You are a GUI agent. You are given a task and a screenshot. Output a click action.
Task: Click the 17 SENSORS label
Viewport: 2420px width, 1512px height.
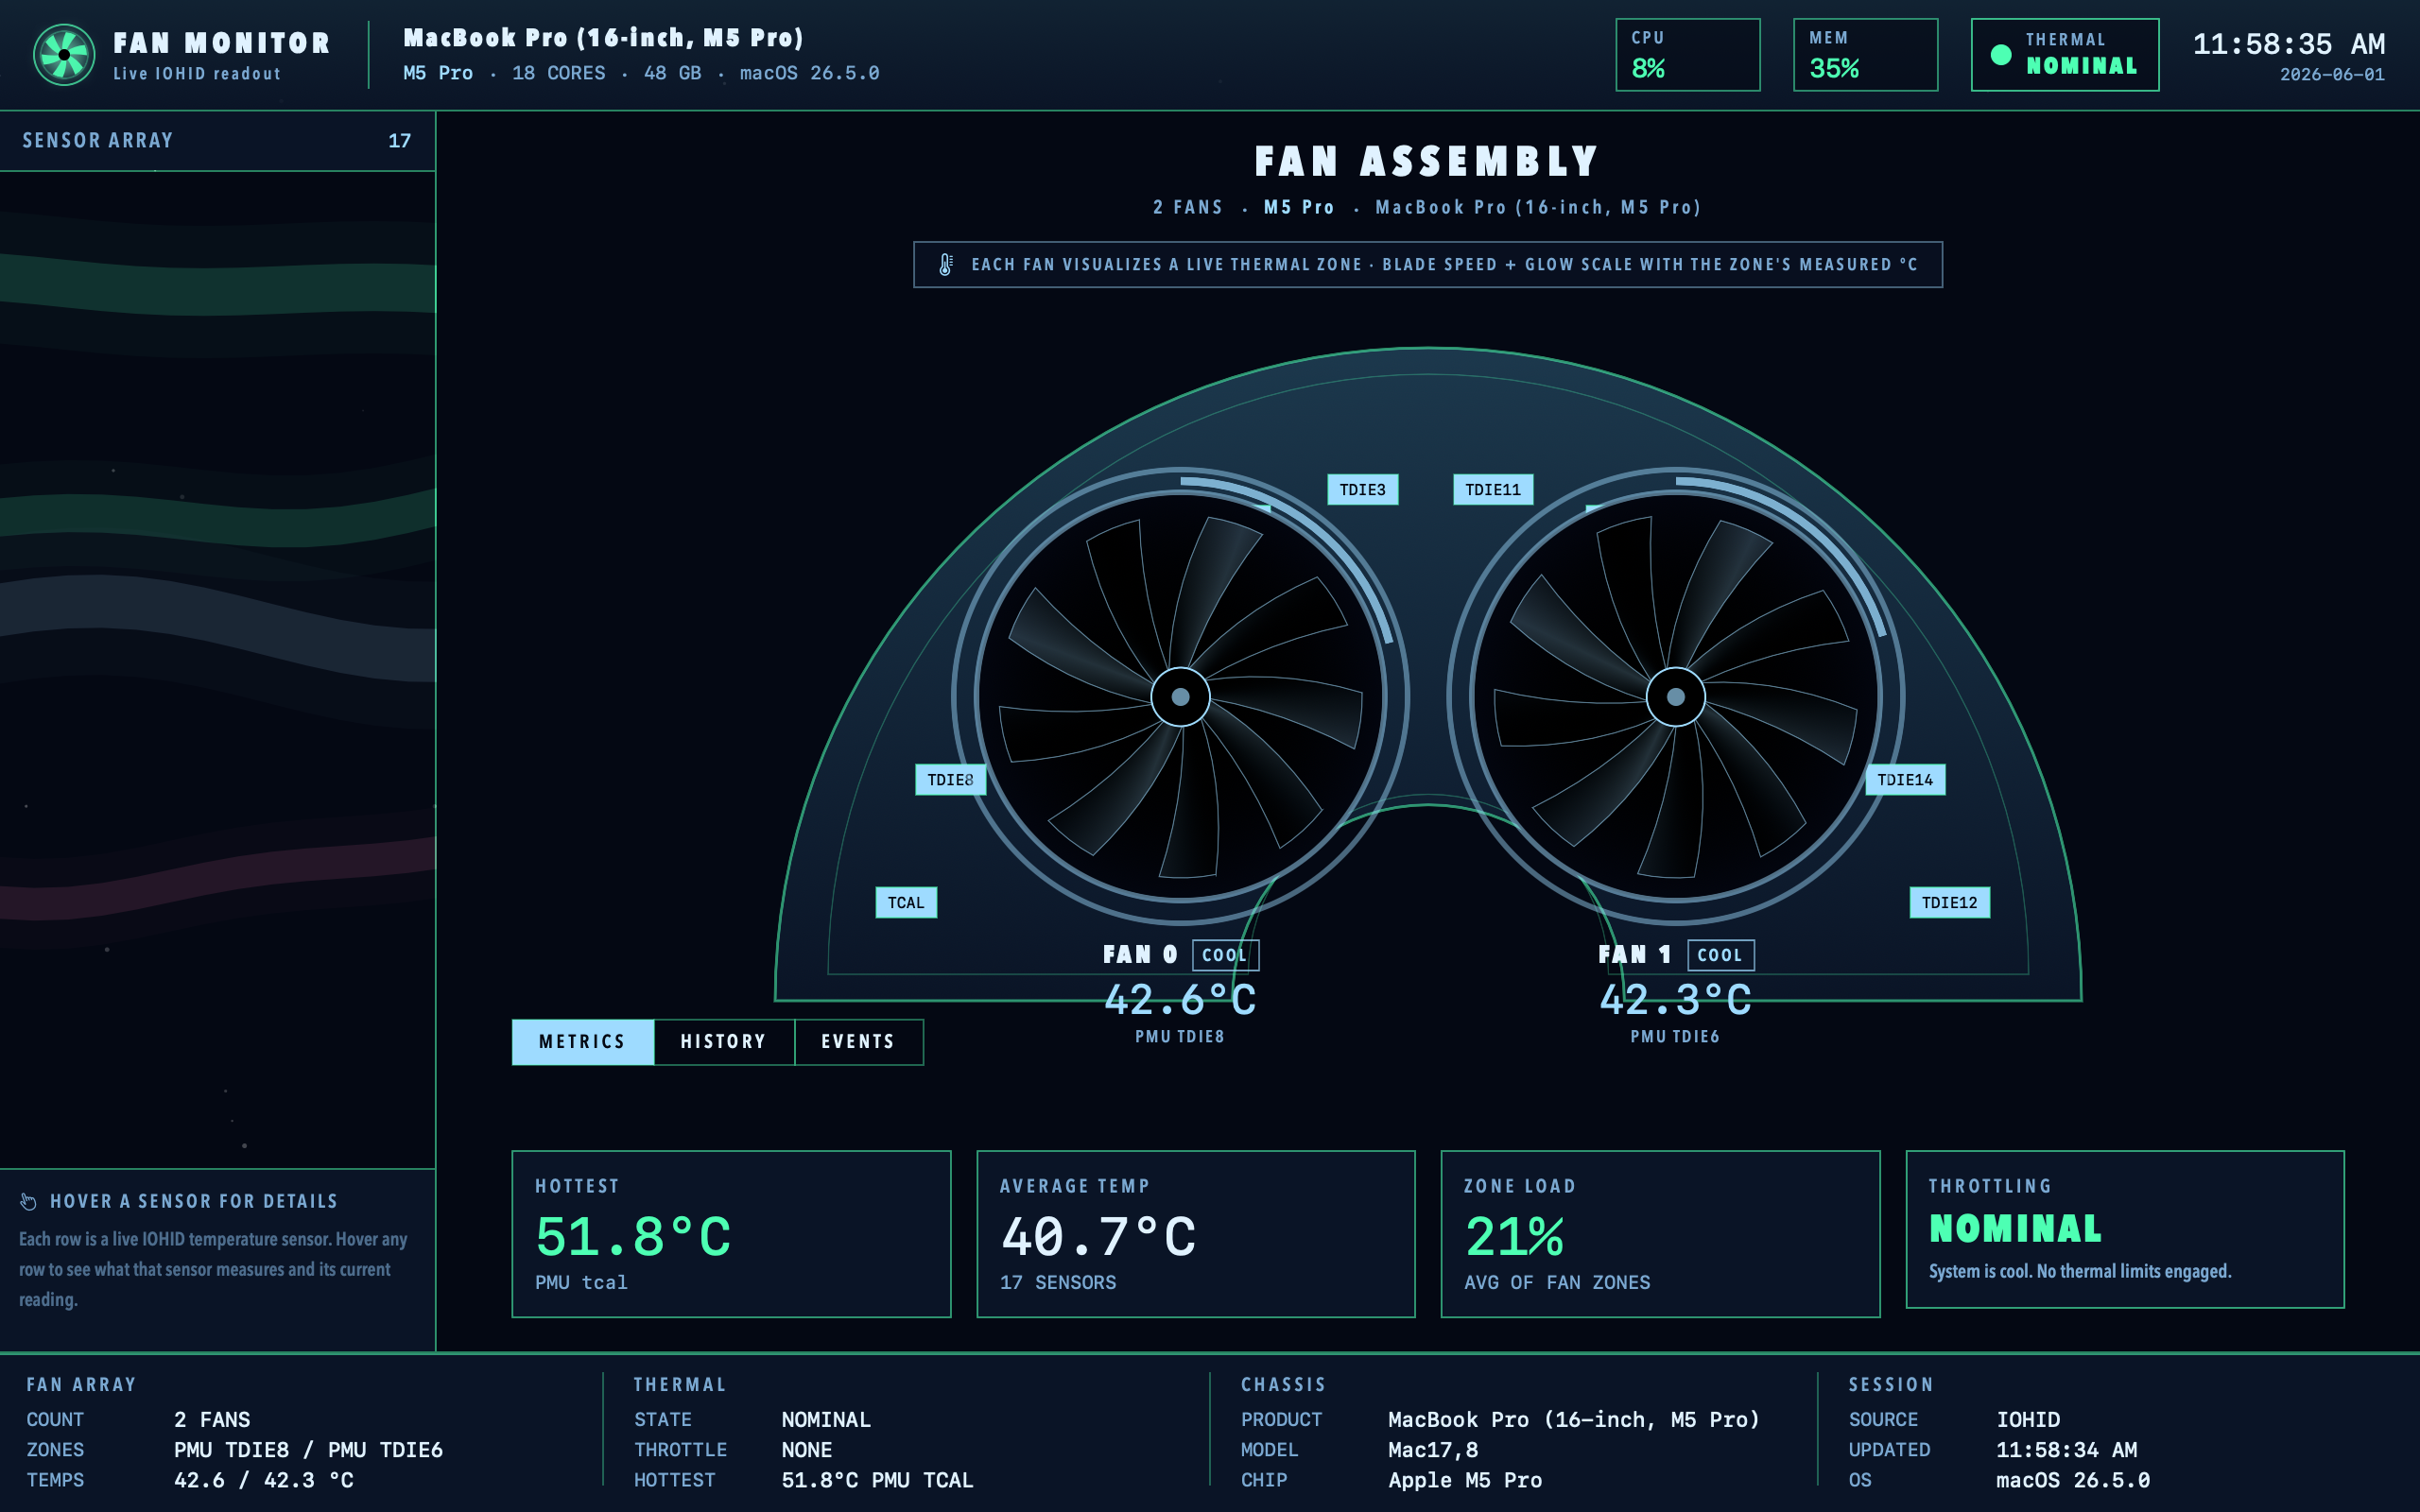pyautogui.click(x=1058, y=1282)
